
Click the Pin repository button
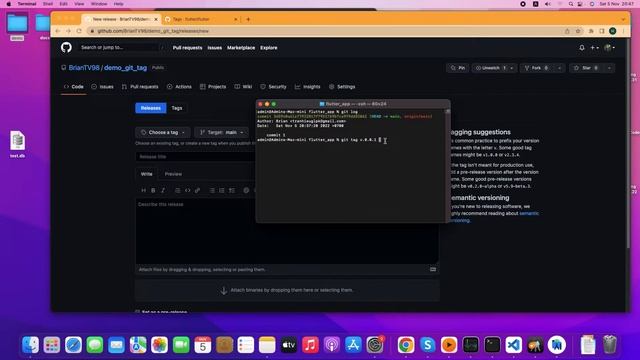458,68
